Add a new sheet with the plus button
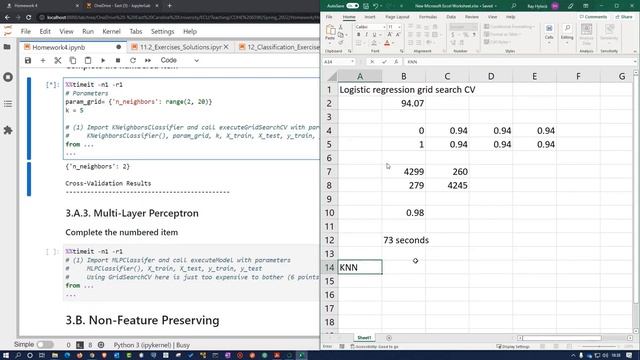640x360 pixels. (389, 338)
